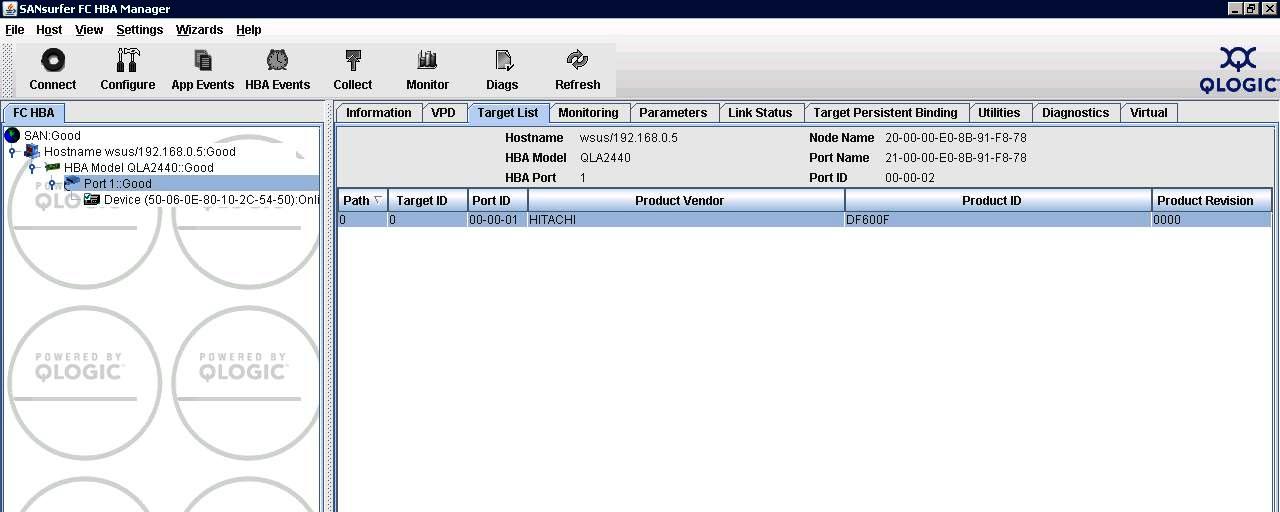The image size is (1280, 512).
Task: Open the Wizards menu
Action: 199,30
